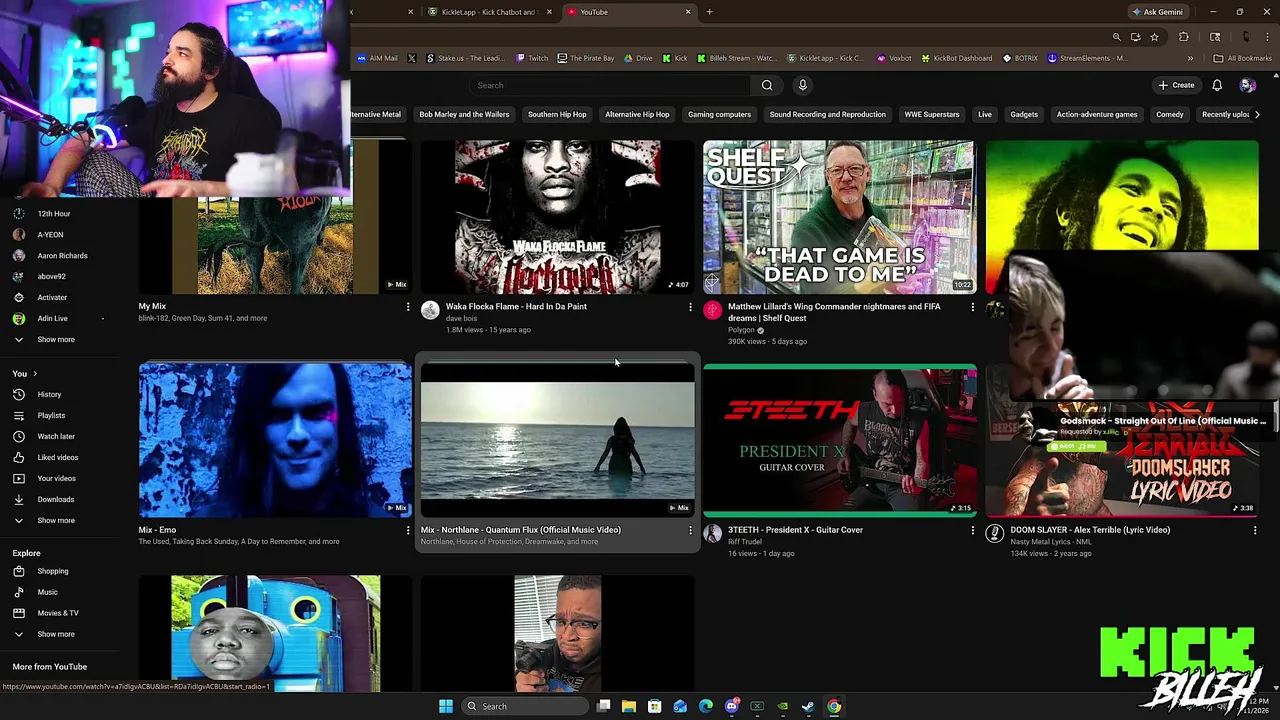The width and height of the screenshot is (1280, 720).
Task: Select the Comedy chip
Action: [1170, 114]
